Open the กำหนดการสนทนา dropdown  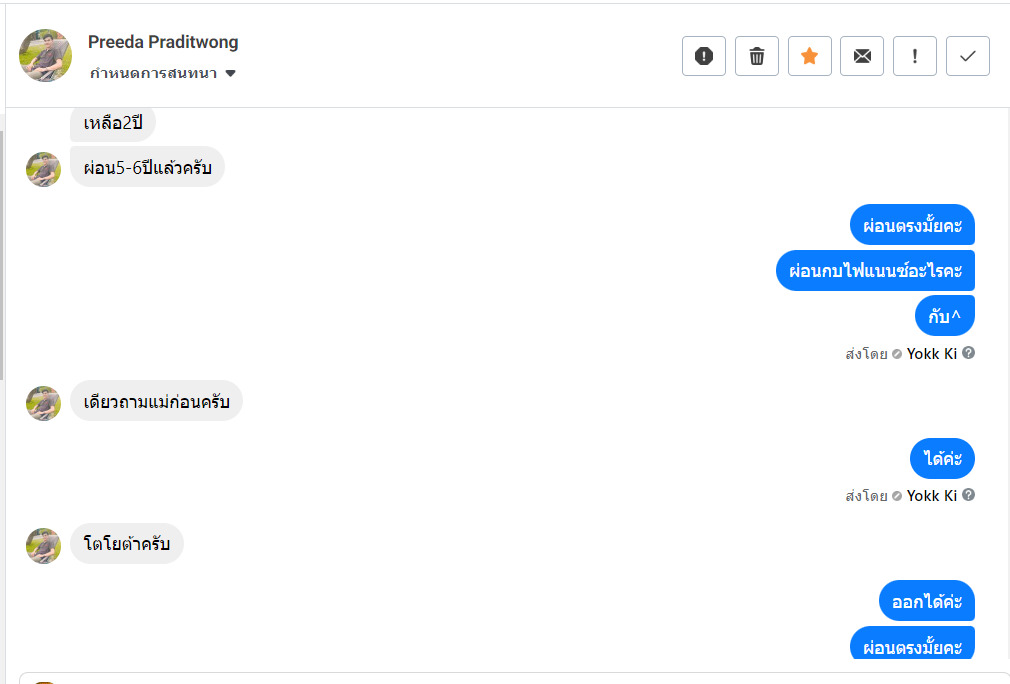[x=163, y=73]
